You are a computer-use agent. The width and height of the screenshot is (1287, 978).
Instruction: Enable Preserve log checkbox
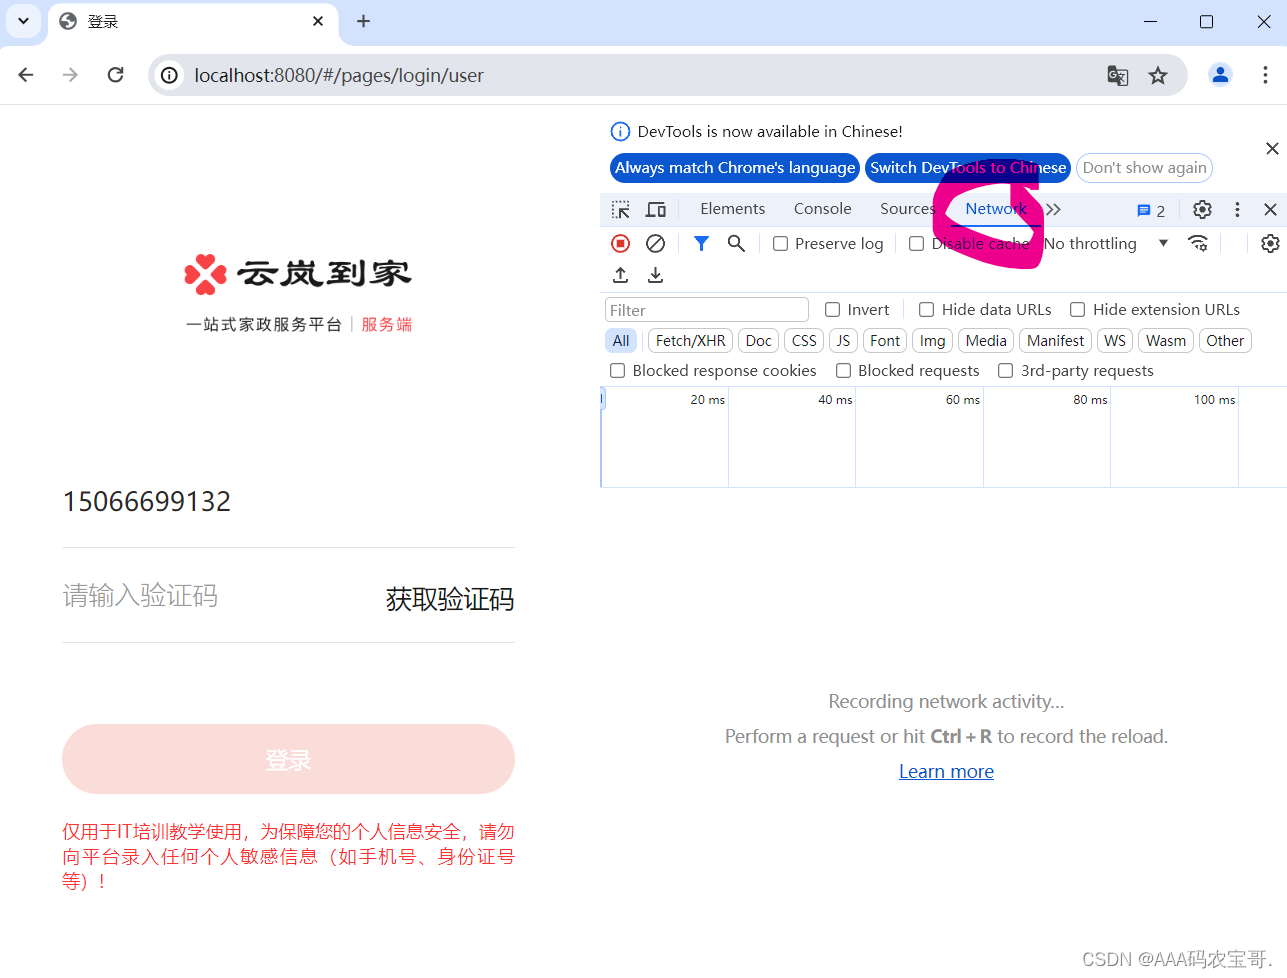pyautogui.click(x=781, y=244)
